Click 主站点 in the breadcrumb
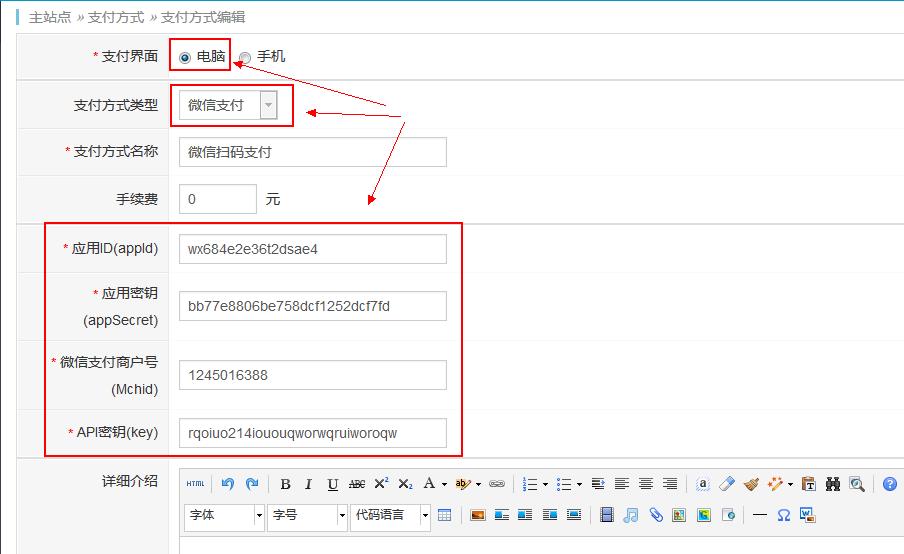904x554 pixels. pyautogui.click(x=50, y=17)
